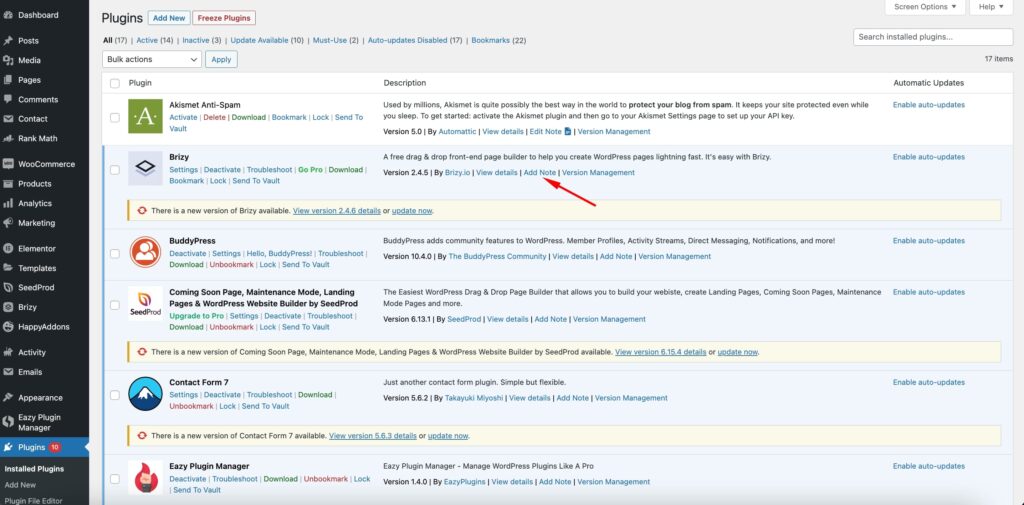
Task: Check the select-all plugins checkbox
Action: [115, 83]
